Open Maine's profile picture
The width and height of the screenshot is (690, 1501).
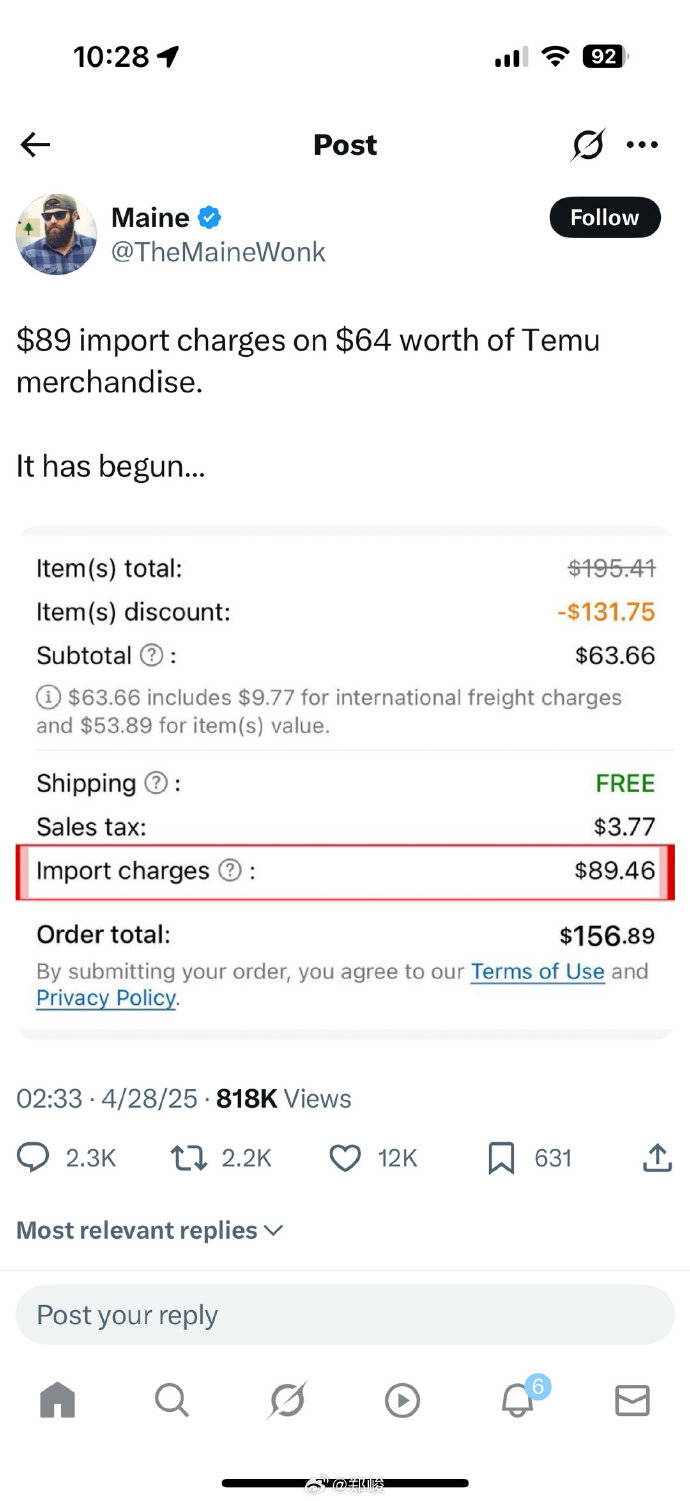pos(56,234)
